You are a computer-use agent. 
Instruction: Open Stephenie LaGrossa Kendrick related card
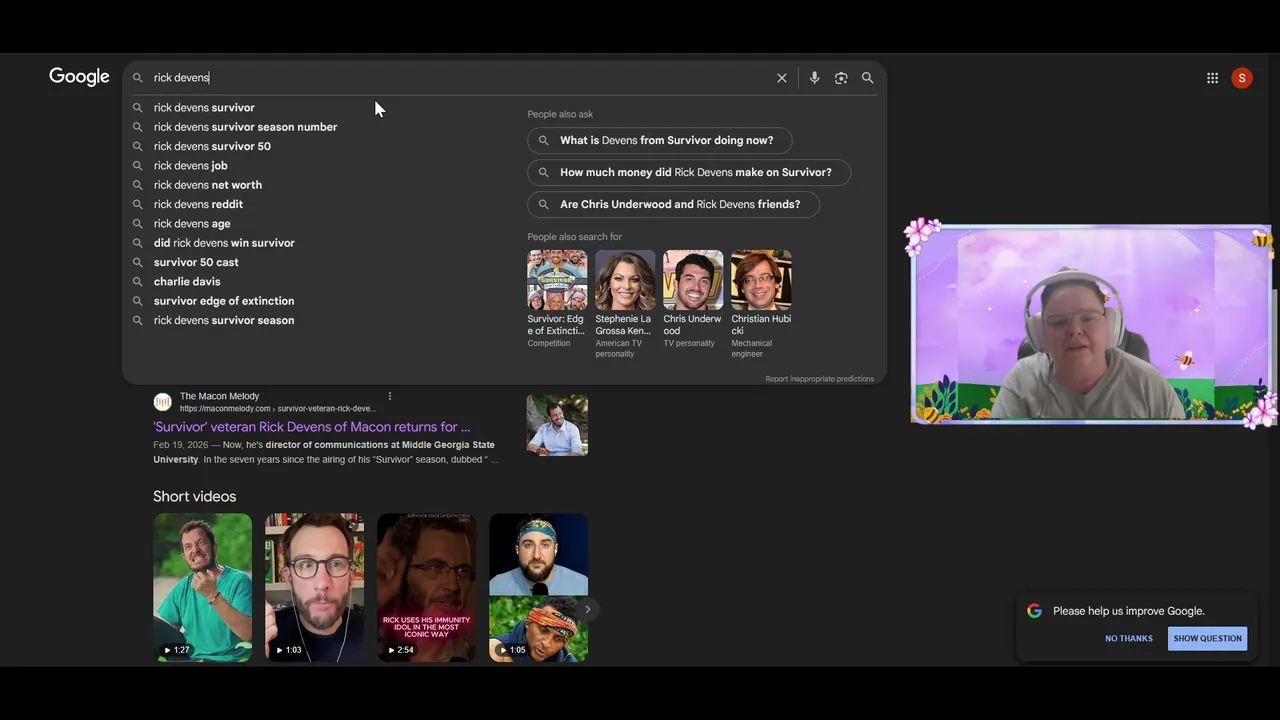pos(625,304)
